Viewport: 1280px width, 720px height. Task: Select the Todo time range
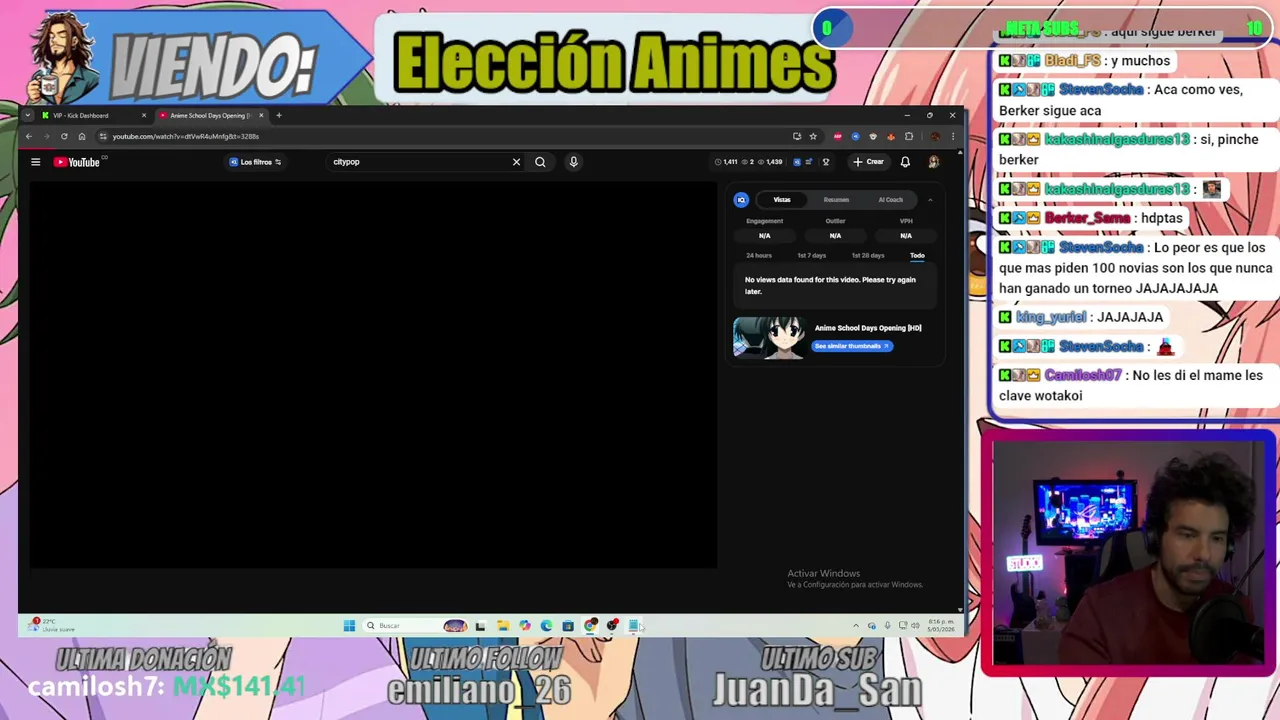(x=917, y=256)
